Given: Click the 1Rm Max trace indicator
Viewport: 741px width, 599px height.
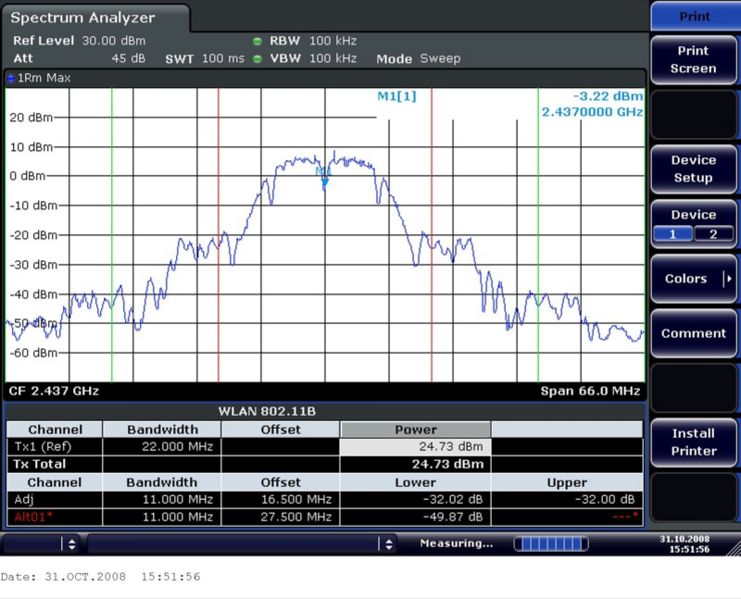Looking at the screenshot, I should pos(40,78).
